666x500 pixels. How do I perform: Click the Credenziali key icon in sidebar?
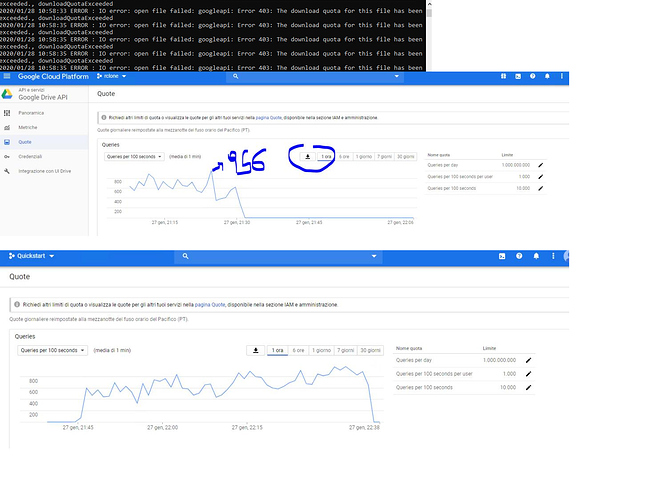point(7,157)
